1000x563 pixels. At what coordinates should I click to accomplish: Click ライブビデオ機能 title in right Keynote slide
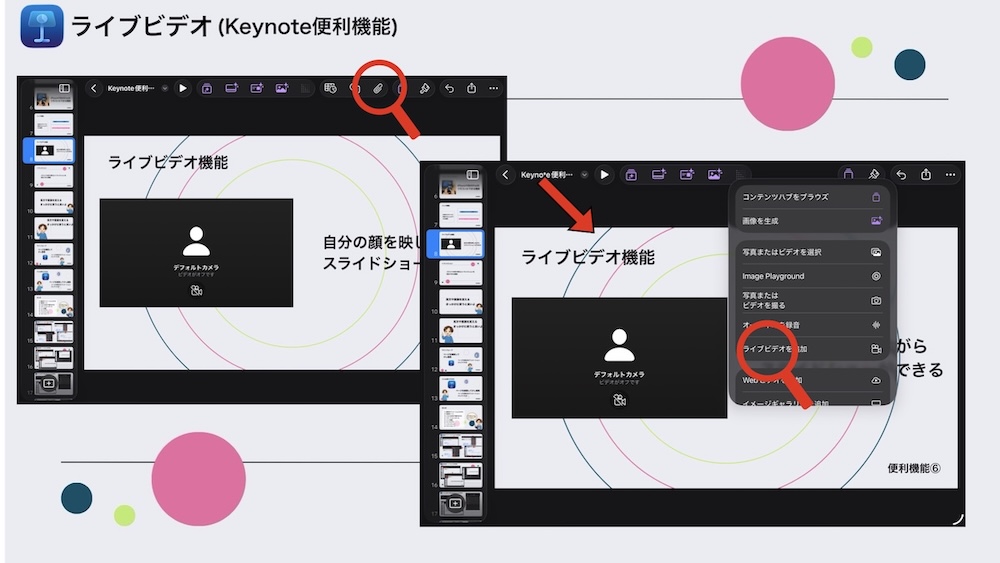click(588, 258)
